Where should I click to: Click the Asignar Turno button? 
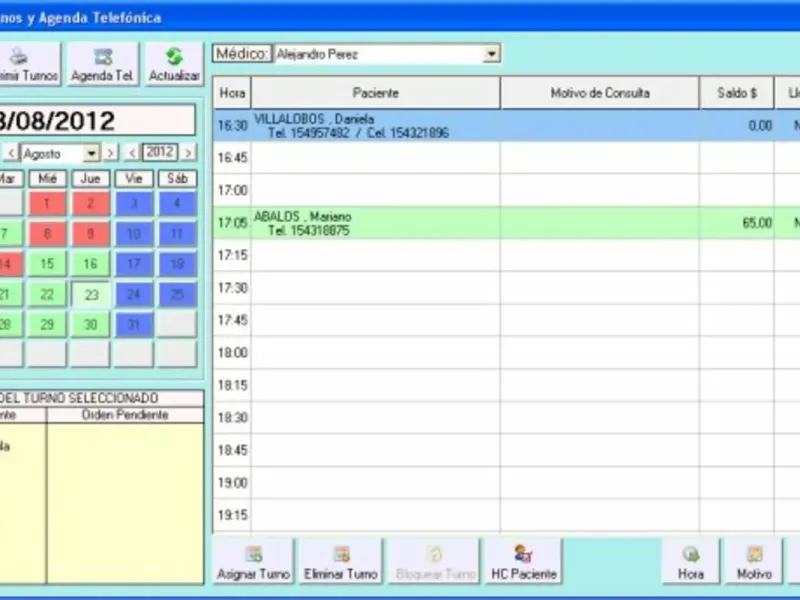(x=253, y=562)
